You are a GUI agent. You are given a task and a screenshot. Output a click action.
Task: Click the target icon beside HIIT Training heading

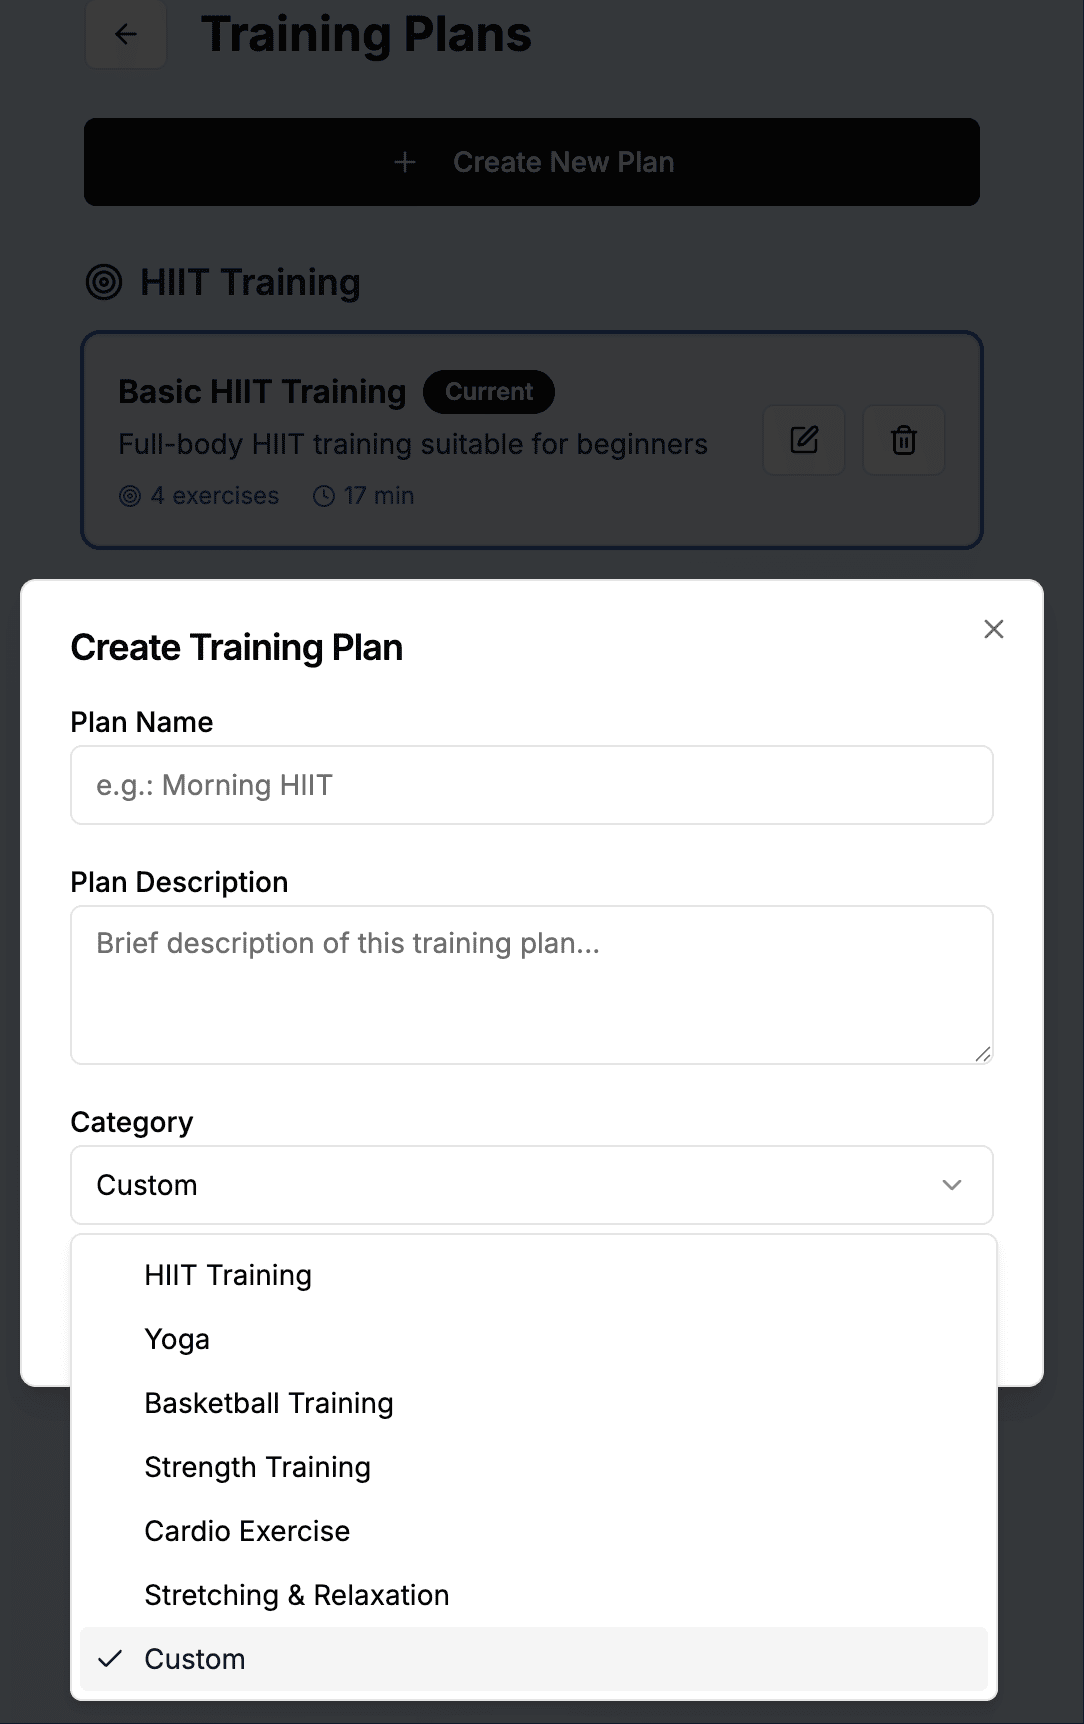point(104,282)
